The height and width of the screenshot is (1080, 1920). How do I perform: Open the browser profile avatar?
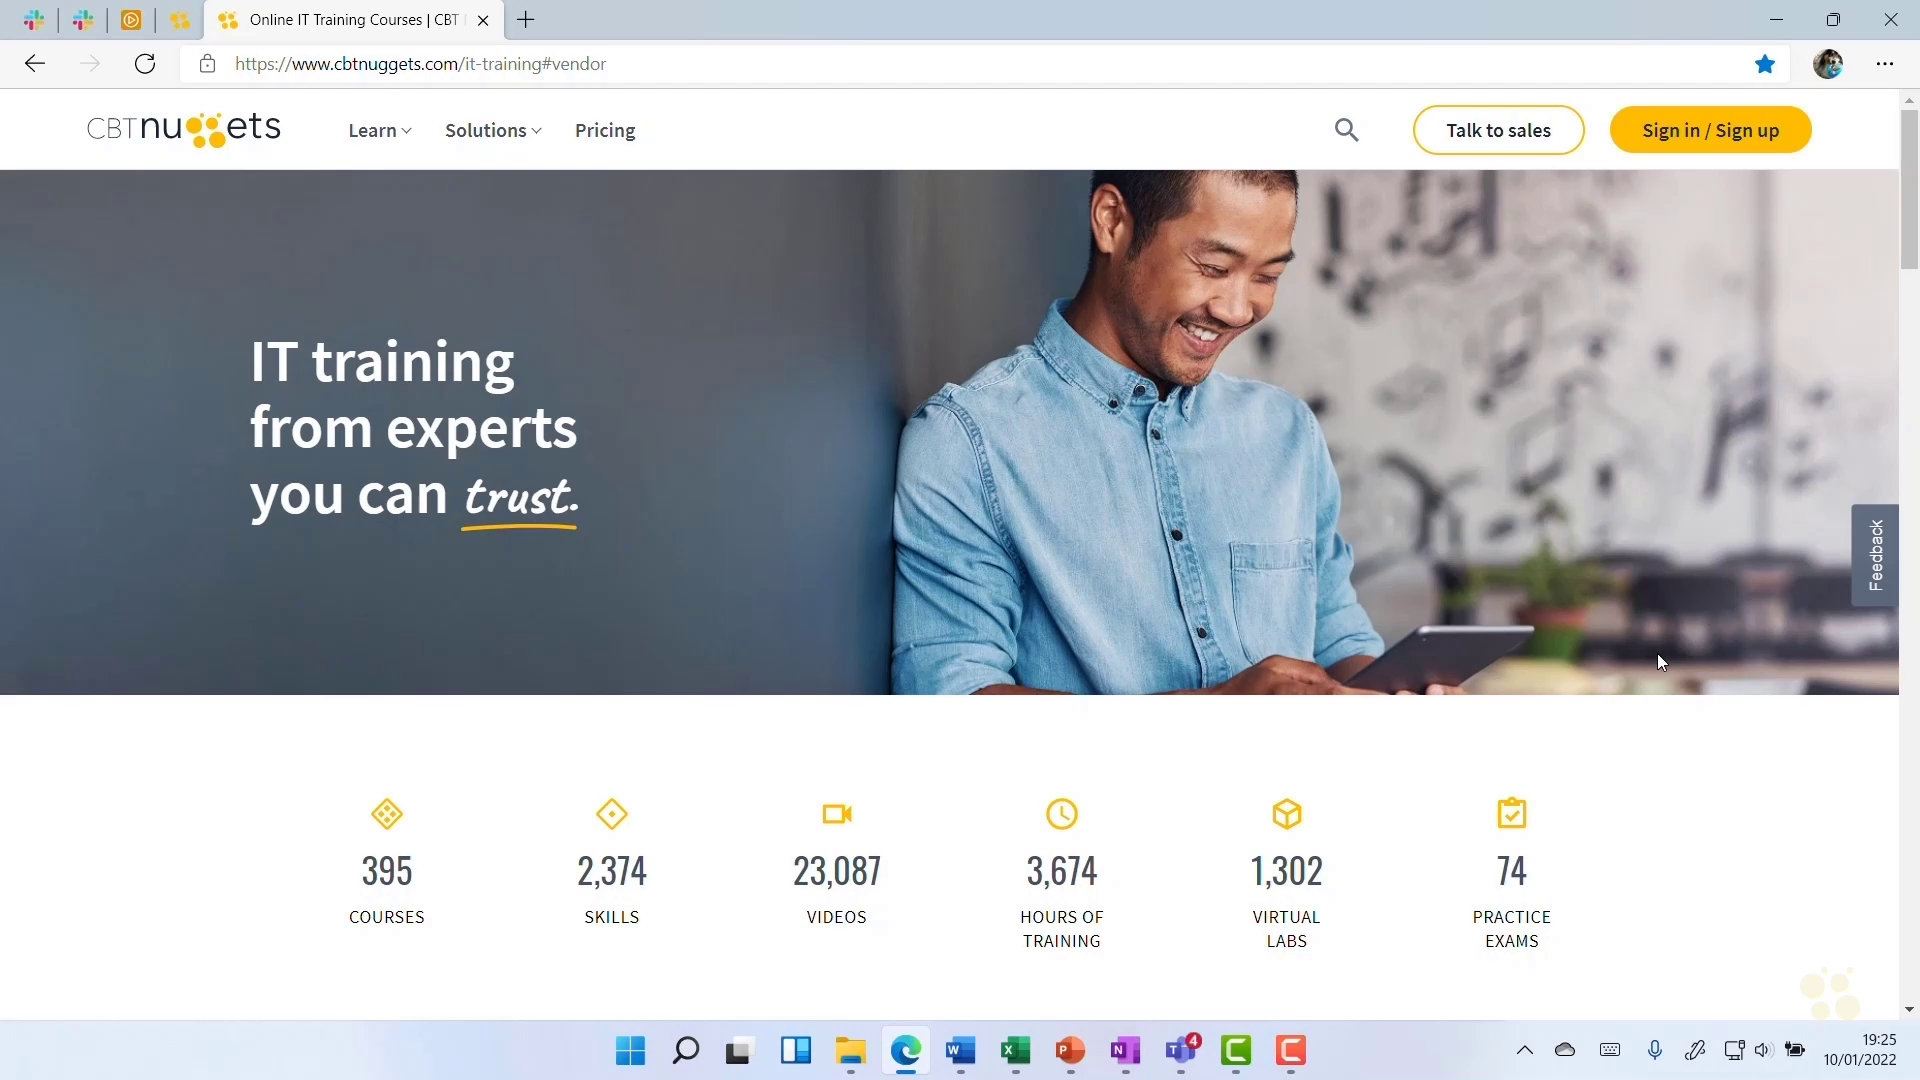point(1828,64)
